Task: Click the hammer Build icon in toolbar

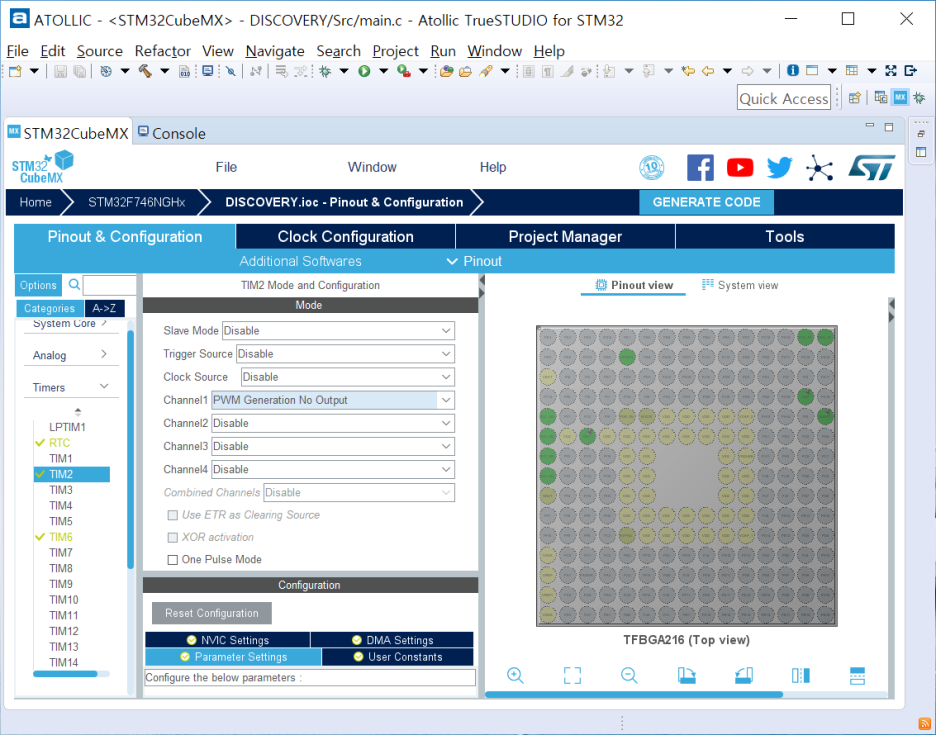Action: click(x=145, y=71)
